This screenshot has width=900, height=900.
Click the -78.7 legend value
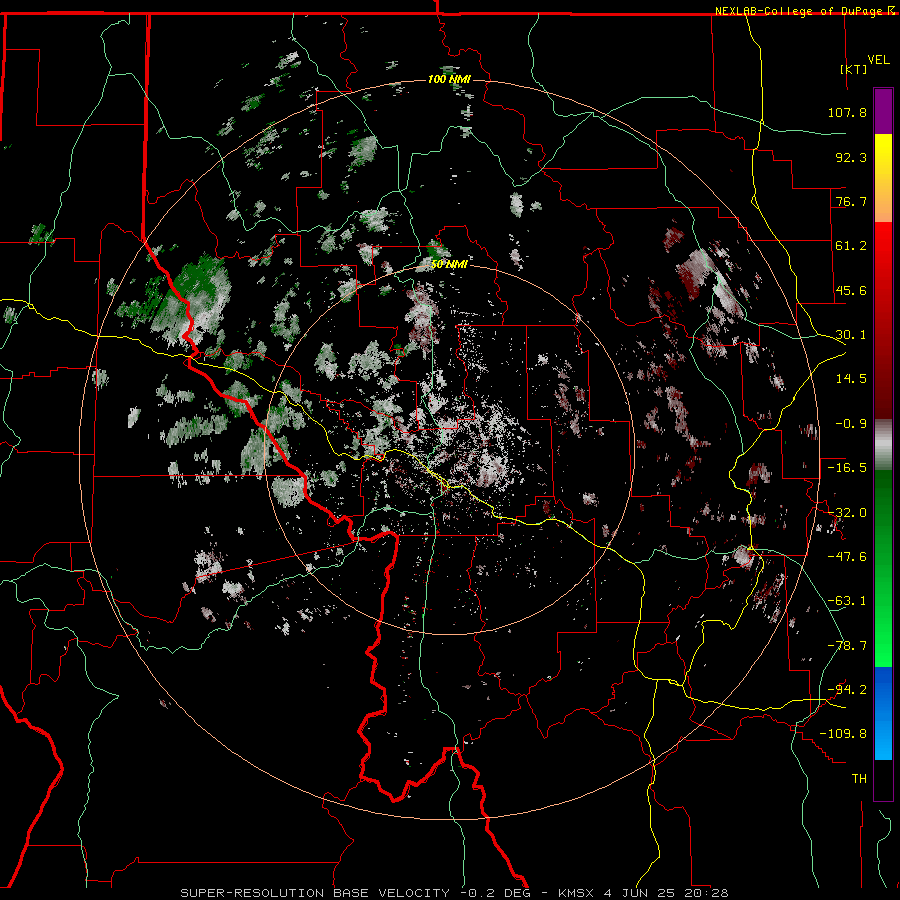[x=847, y=646]
